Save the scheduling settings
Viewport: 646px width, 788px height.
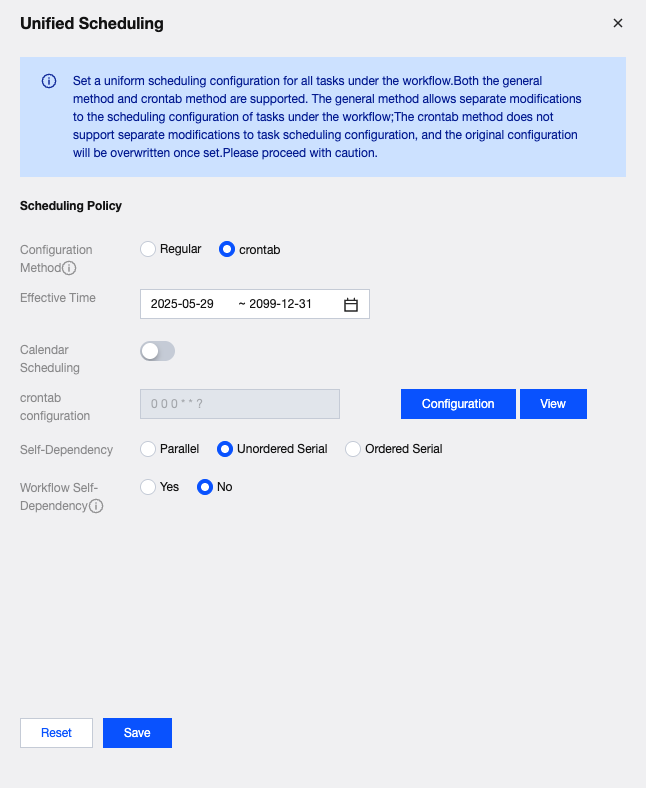[137, 733]
